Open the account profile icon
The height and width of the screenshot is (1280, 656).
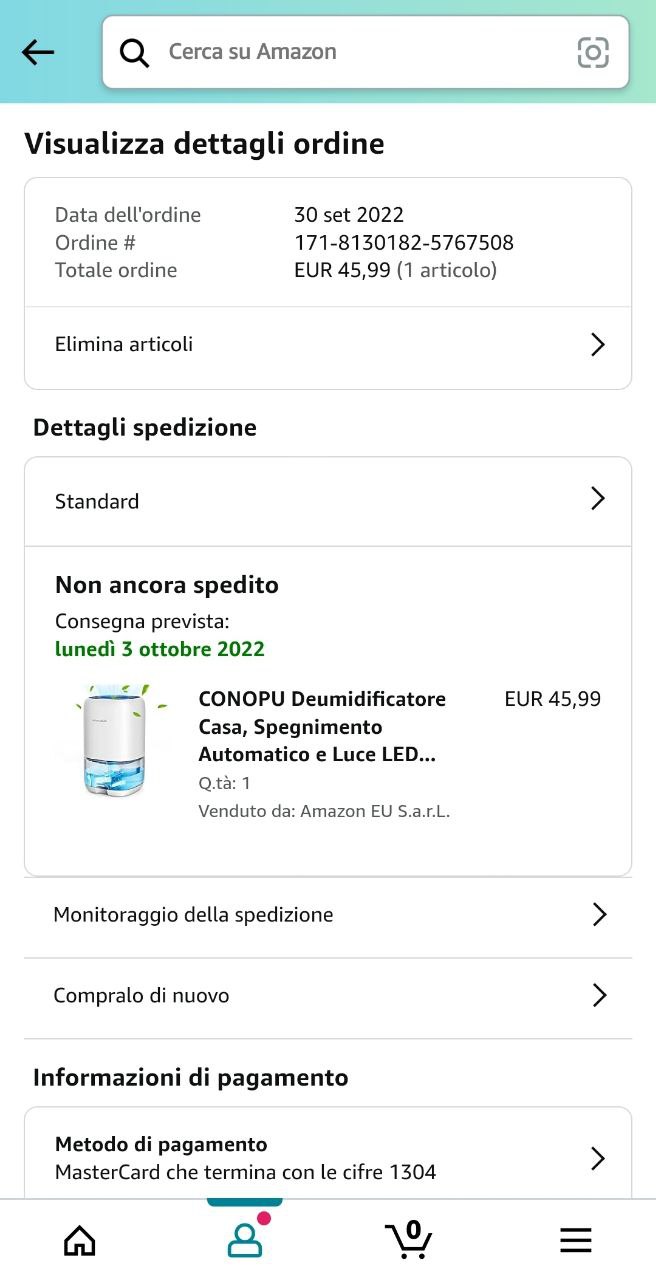click(x=244, y=1240)
